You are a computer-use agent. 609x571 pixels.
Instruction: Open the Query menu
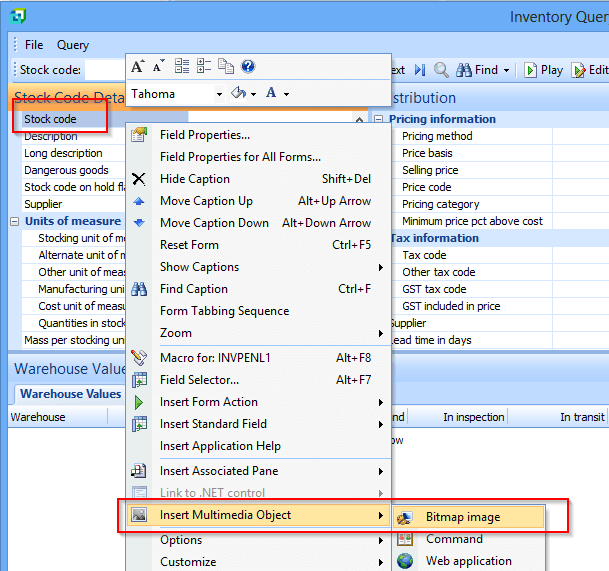(x=73, y=45)
